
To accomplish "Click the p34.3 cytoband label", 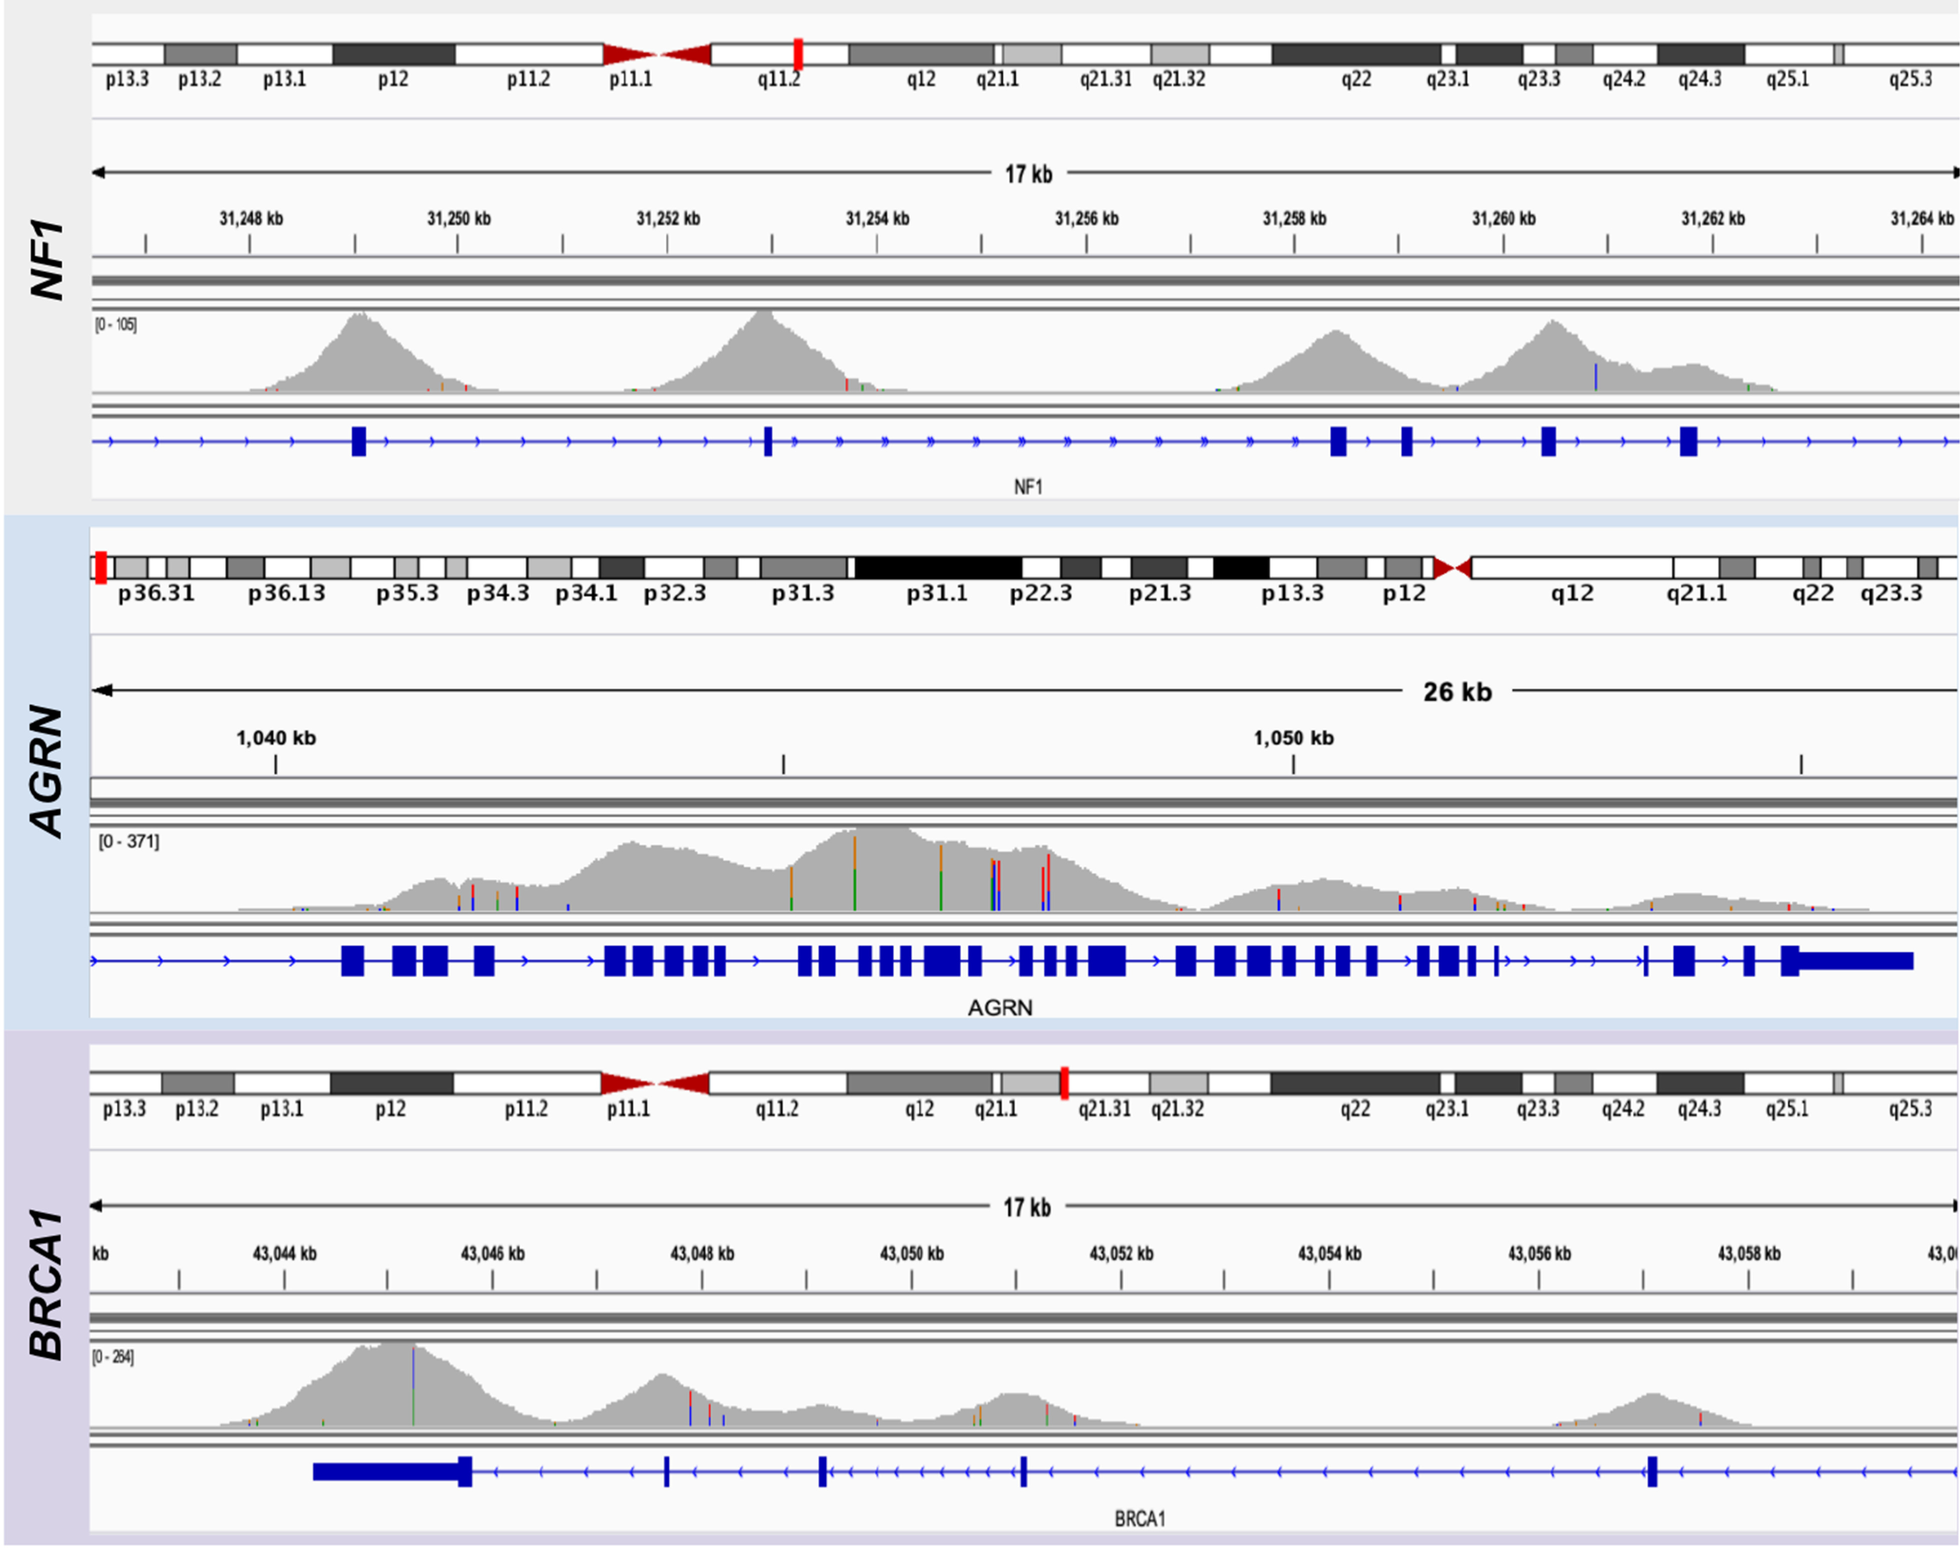I will 498,594.
